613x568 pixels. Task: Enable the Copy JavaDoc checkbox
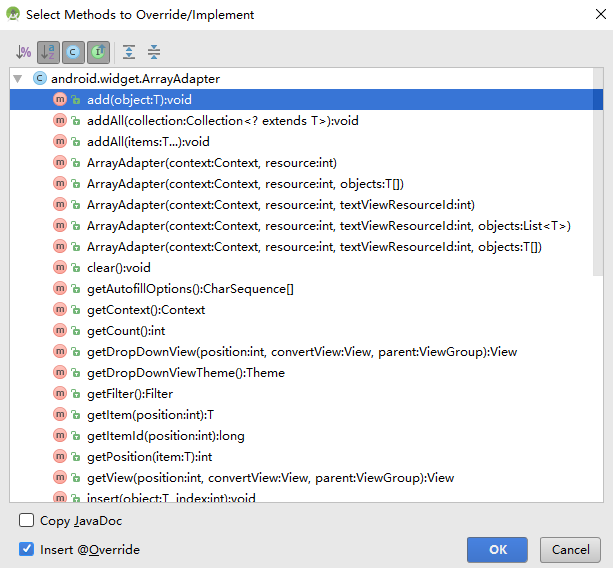[26, 521]
